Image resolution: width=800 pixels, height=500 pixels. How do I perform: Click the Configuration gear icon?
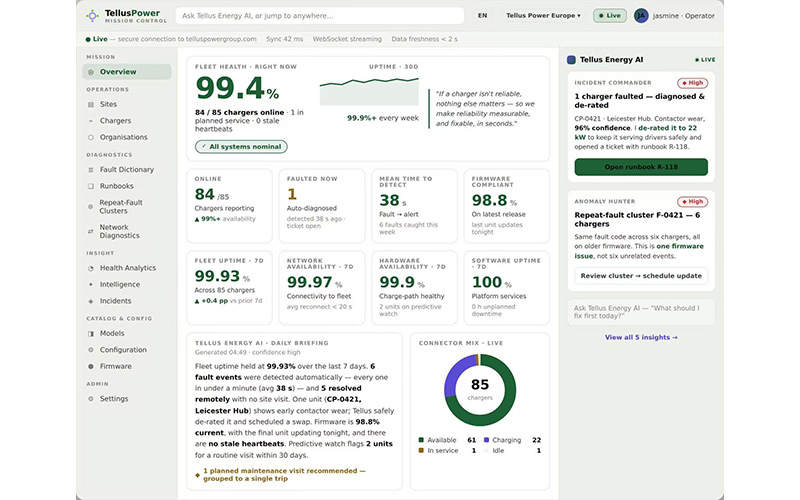(x=91, y=350)
